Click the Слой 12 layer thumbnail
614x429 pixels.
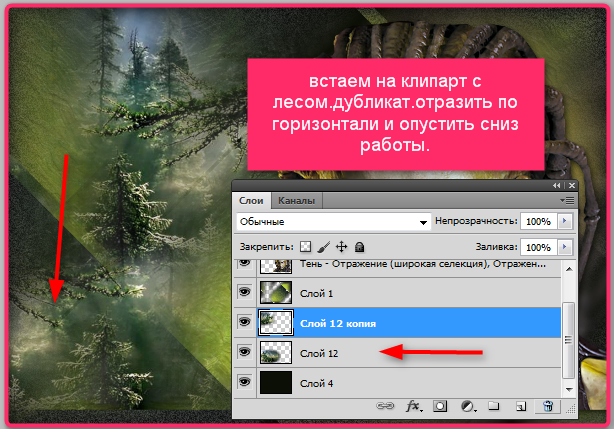point(276,352)
